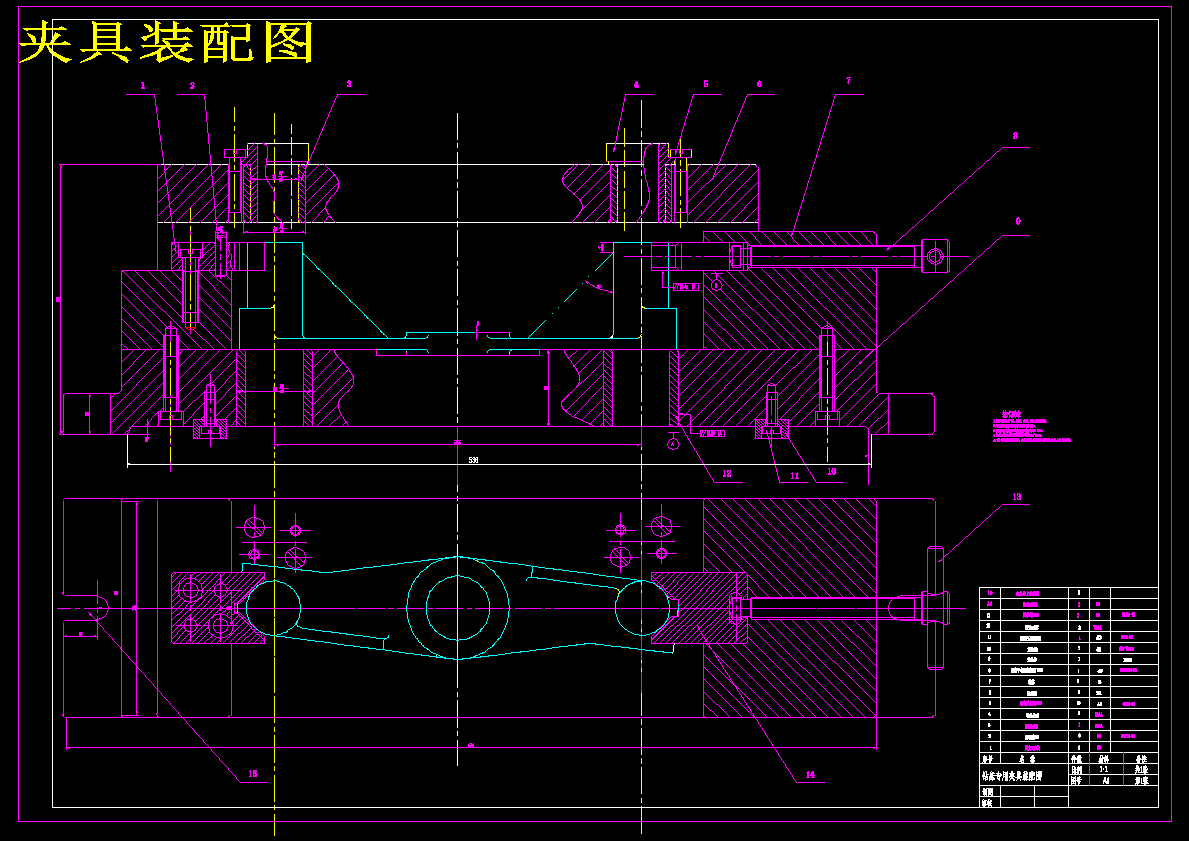Screen dimensions: 1189x841
Task: Click the magenta technical requirements note block
Action: 1031,427
